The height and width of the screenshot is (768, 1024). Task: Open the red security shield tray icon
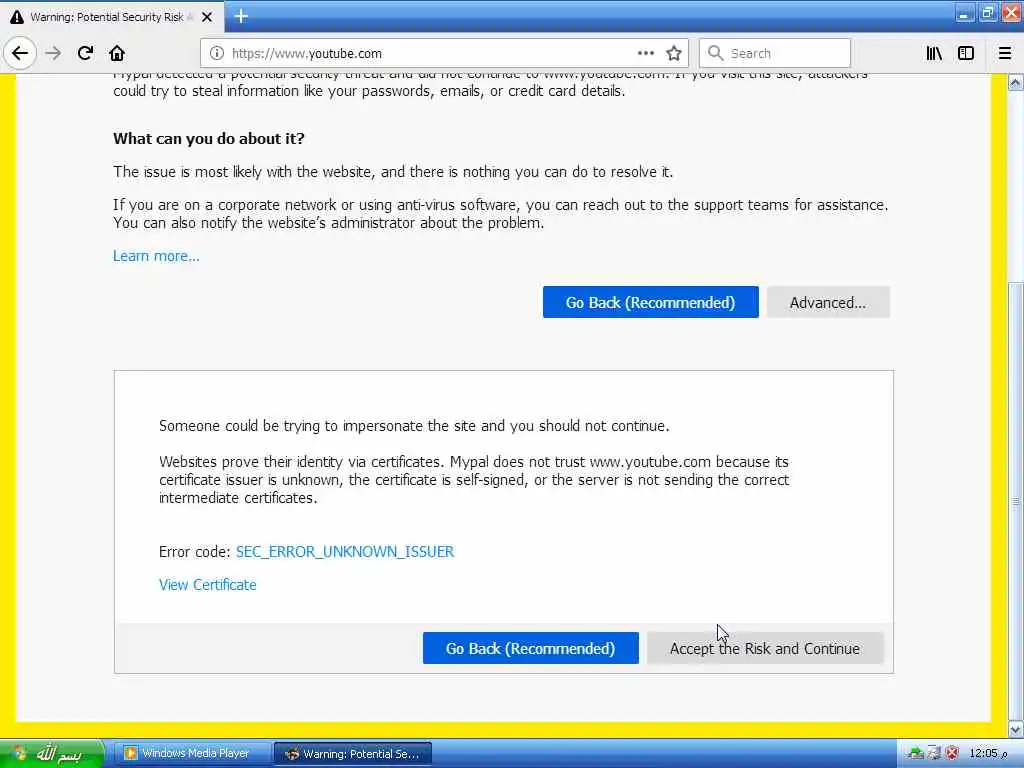[952, 754]
